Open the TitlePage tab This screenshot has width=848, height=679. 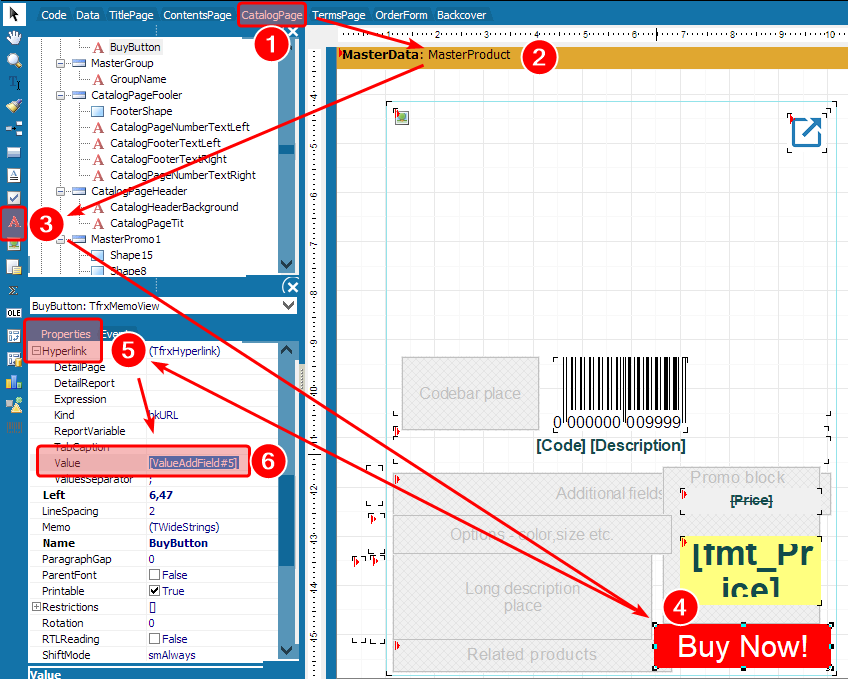[x=131, y=15]
